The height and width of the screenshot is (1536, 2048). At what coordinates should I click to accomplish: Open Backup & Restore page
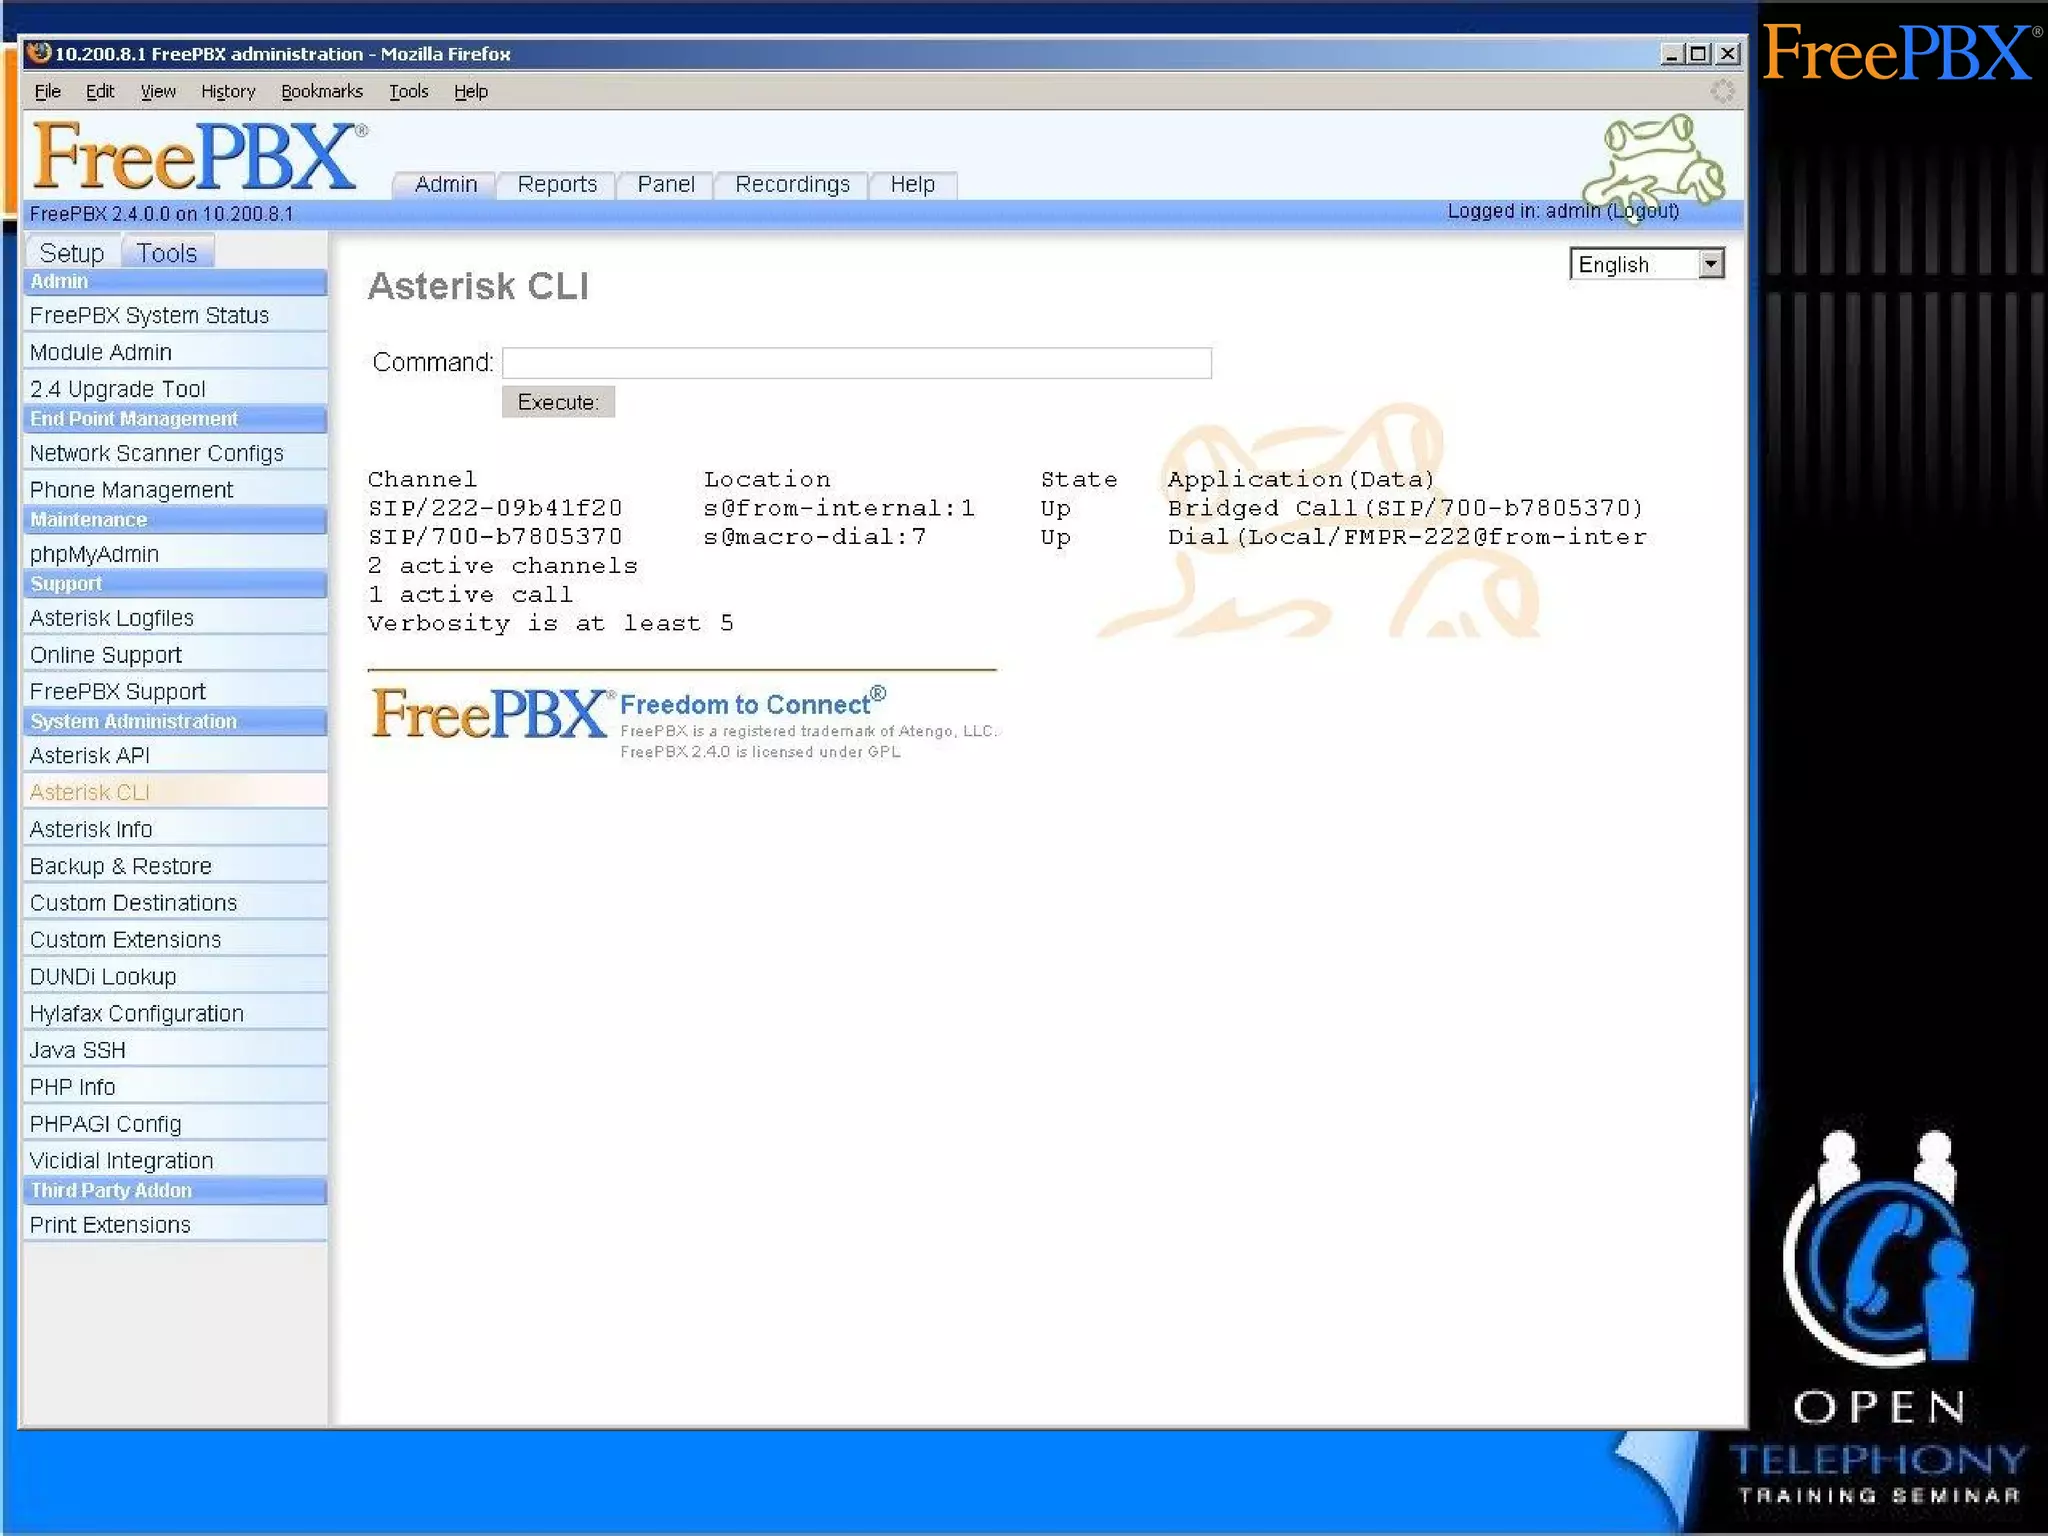tap(121, 866)
